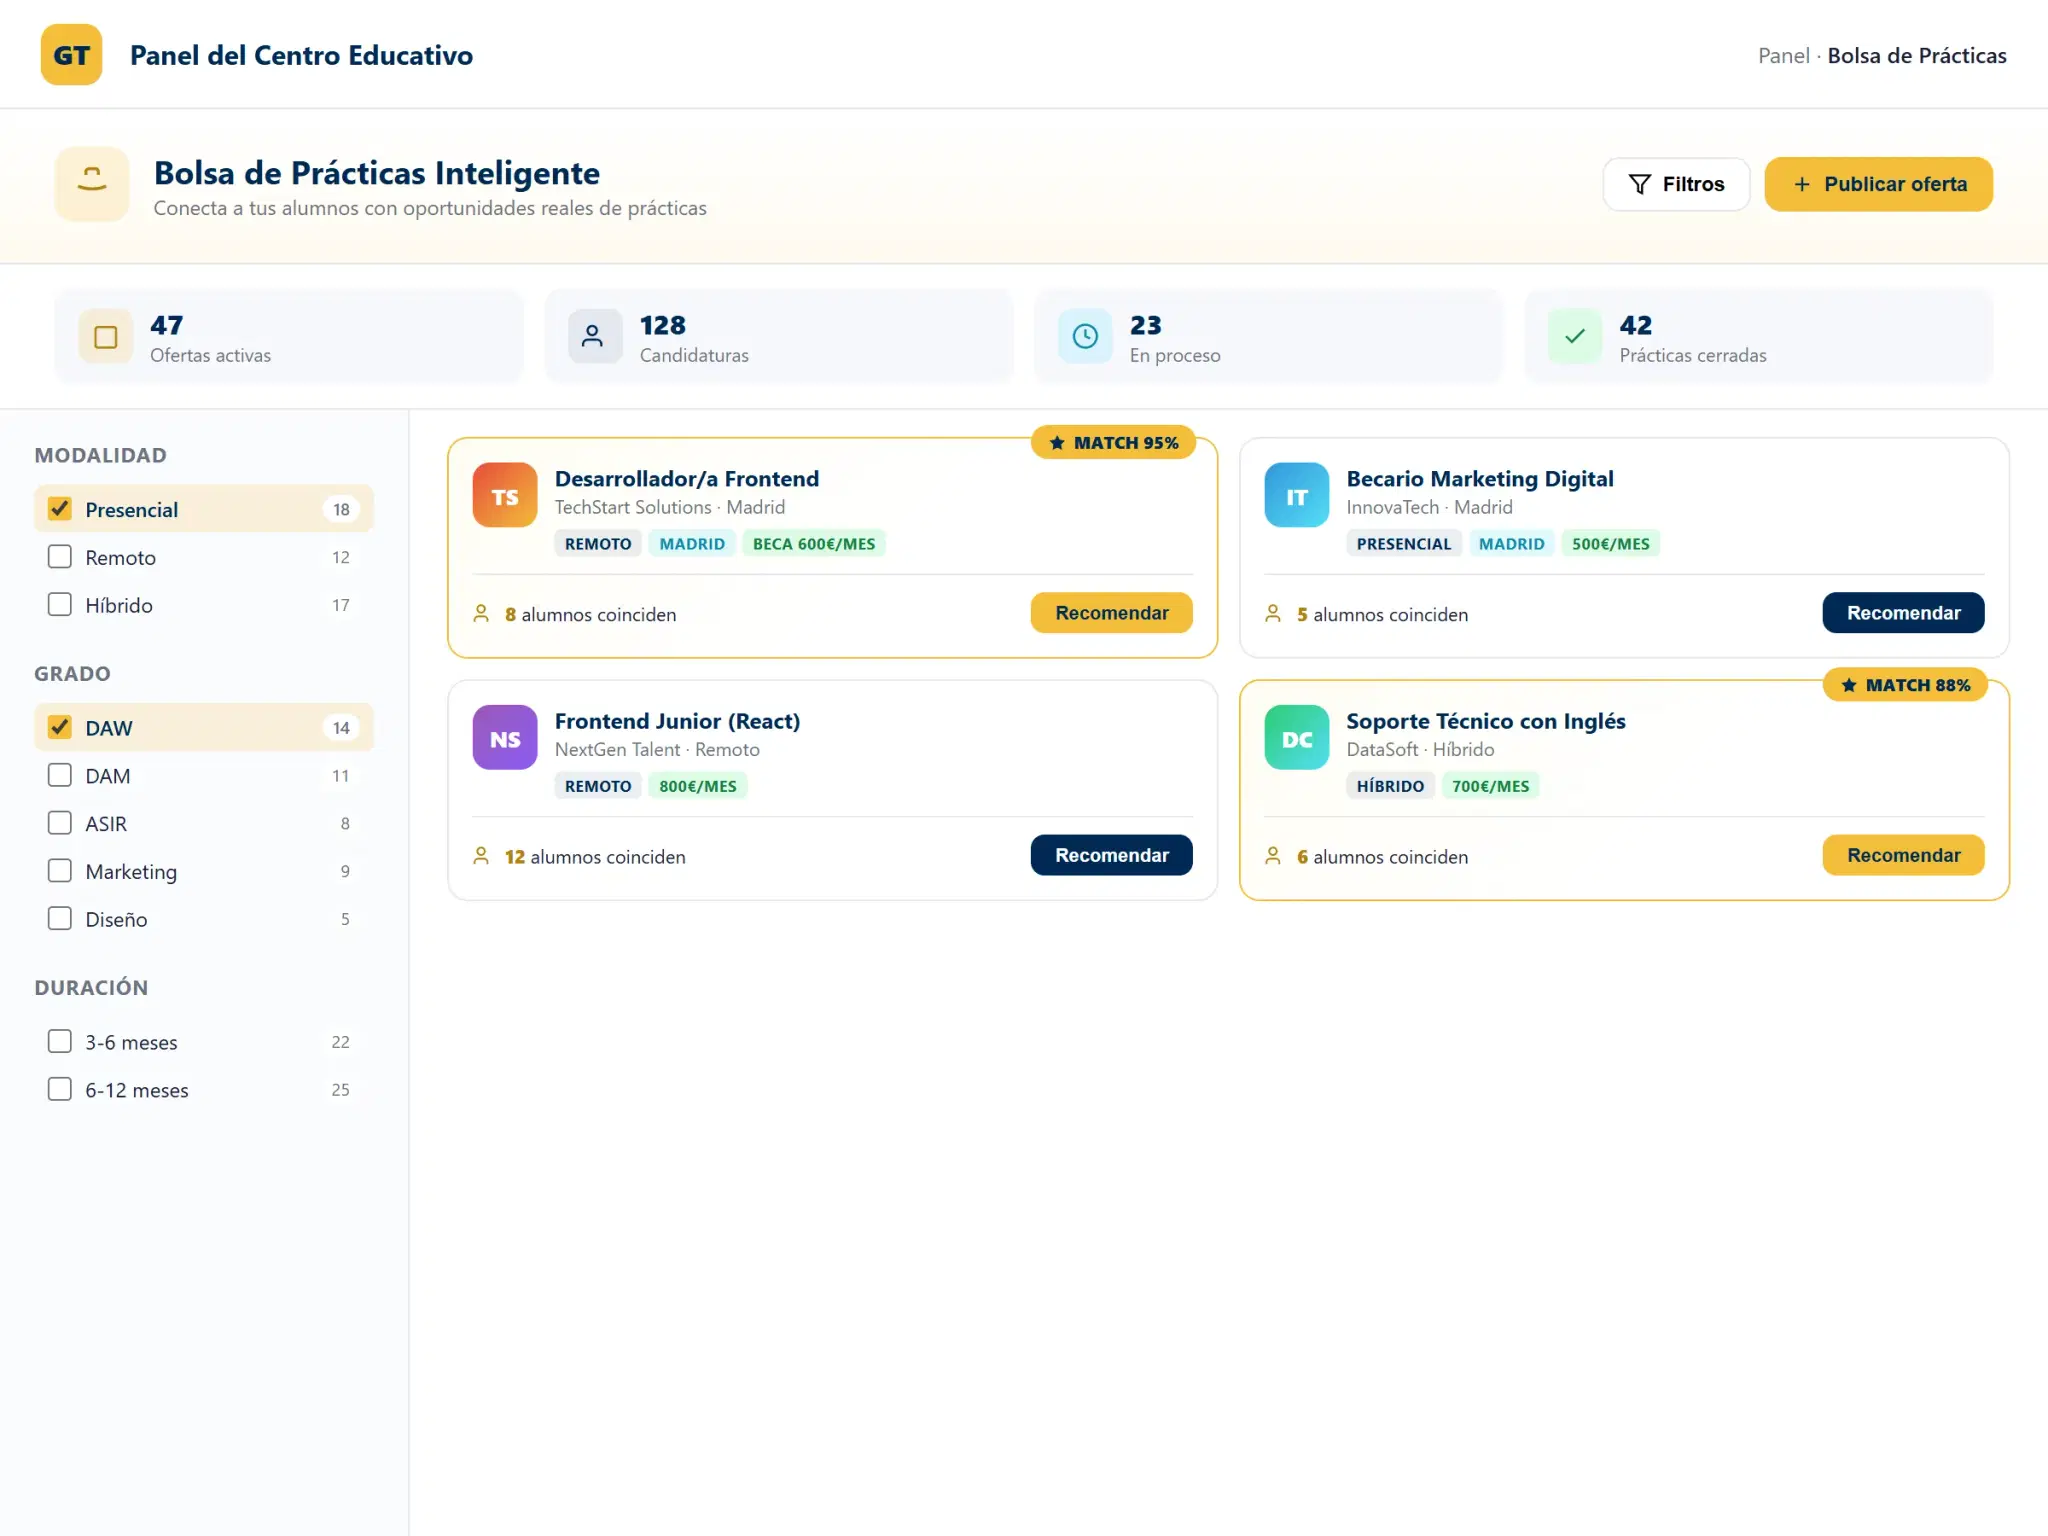Open the Frontend Junior (React) offer title
Image resolution: width=2048 pixels, height=1536 pixels.
pyautogui.click(x=677, y=721)
